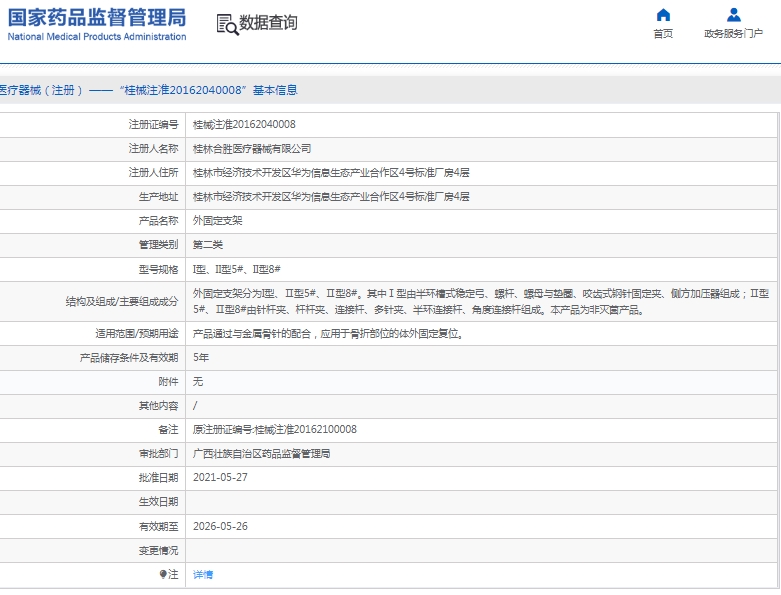Click the 基本信息 breadcrumb title
Screen dimensions: 781x595
pos(275,90)
